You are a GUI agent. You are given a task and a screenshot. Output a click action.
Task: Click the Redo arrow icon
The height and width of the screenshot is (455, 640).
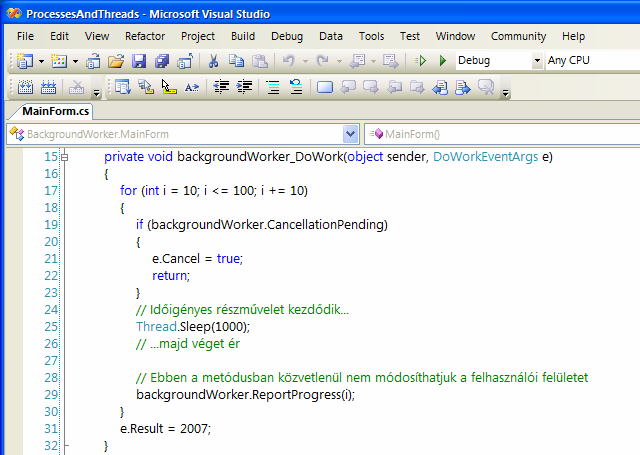click(322, 61)
